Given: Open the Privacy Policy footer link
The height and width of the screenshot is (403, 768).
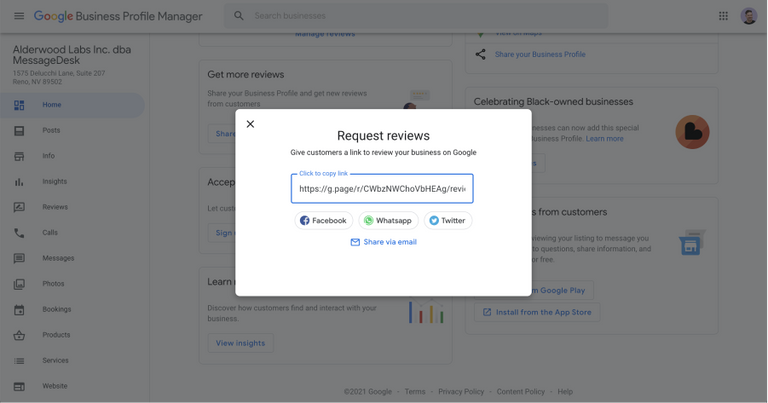Looking at the screenshot, I should coord(461,392).
